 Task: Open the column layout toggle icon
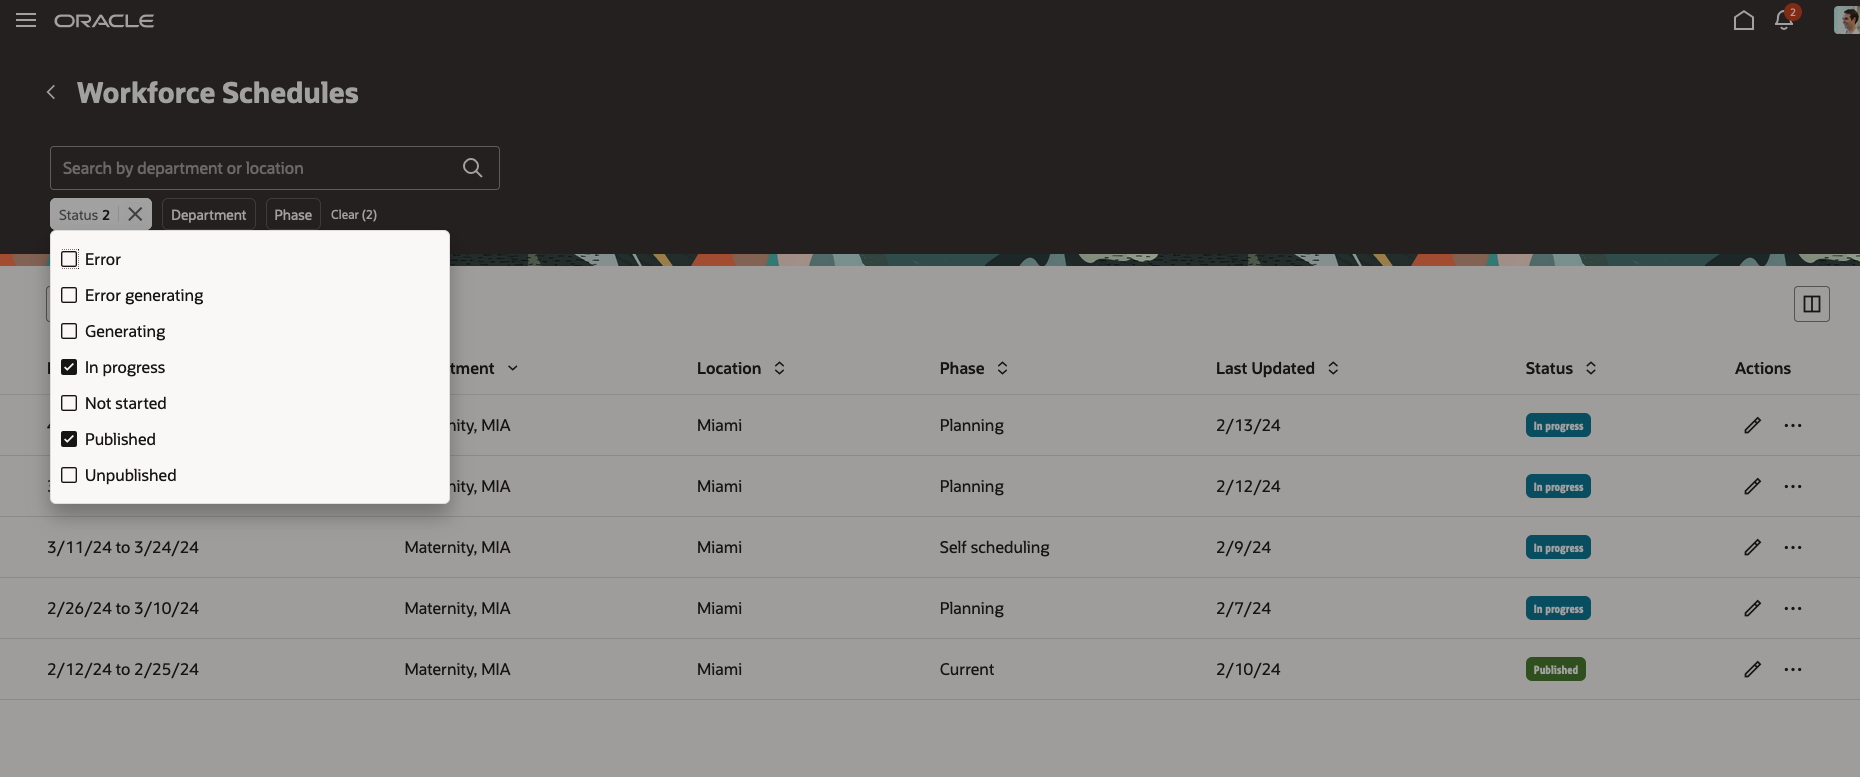tap(1811, 304)
